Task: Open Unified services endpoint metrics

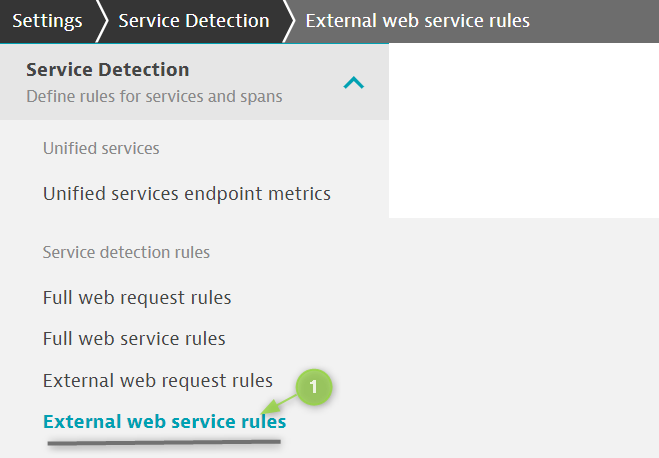Action: click(187, 194)
